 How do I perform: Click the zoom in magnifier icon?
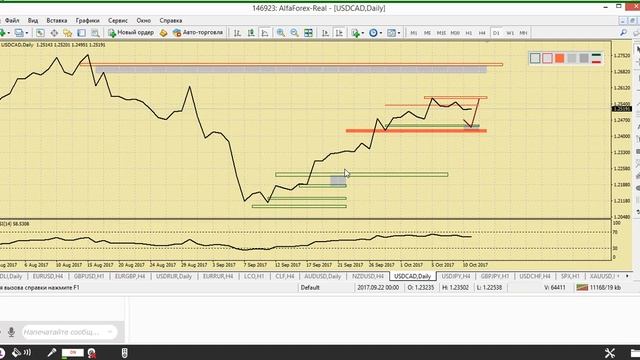coord(281,33)
